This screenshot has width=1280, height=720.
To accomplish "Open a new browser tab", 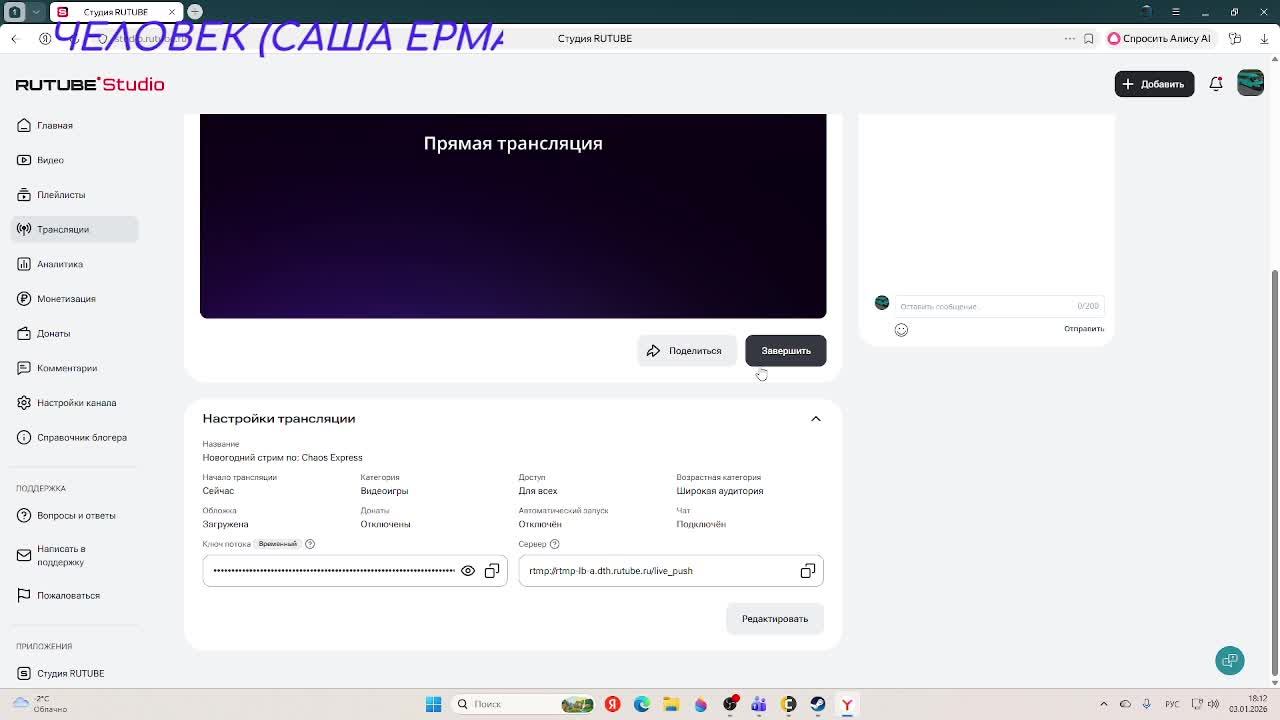I will (195, 12).
